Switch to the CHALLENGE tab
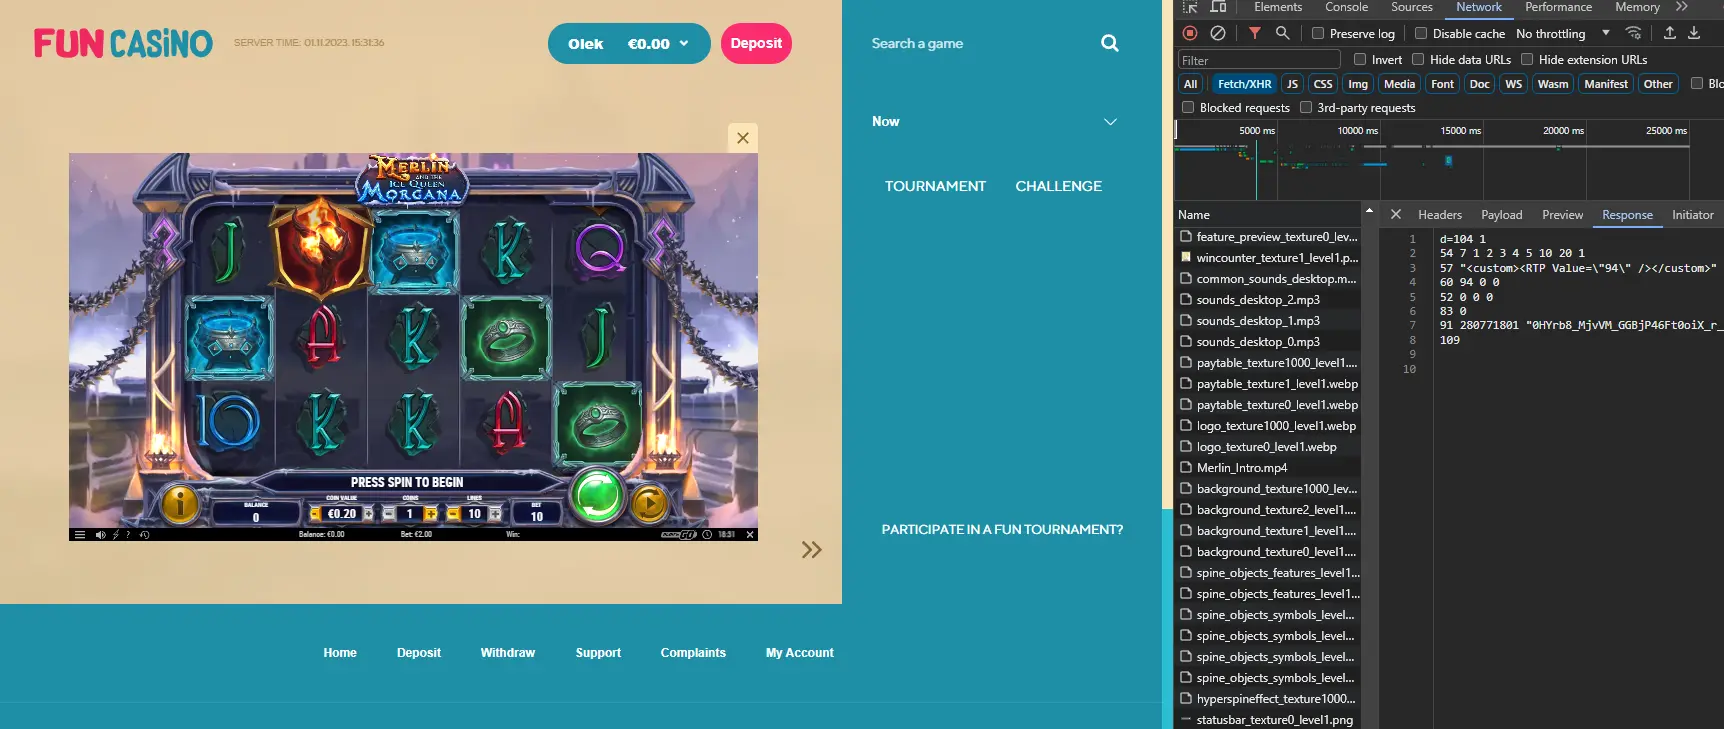 [x=1059, y=186]
